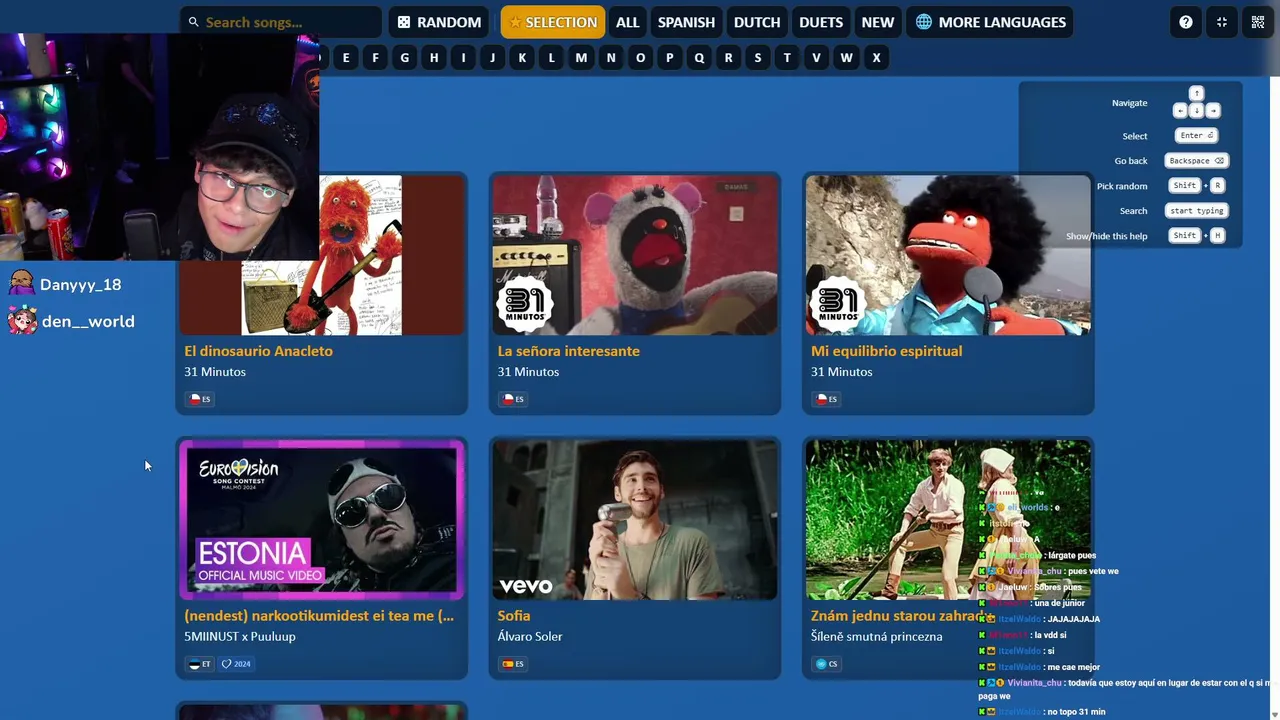Open the La señora interesante thumbnail

coord(635,255)
